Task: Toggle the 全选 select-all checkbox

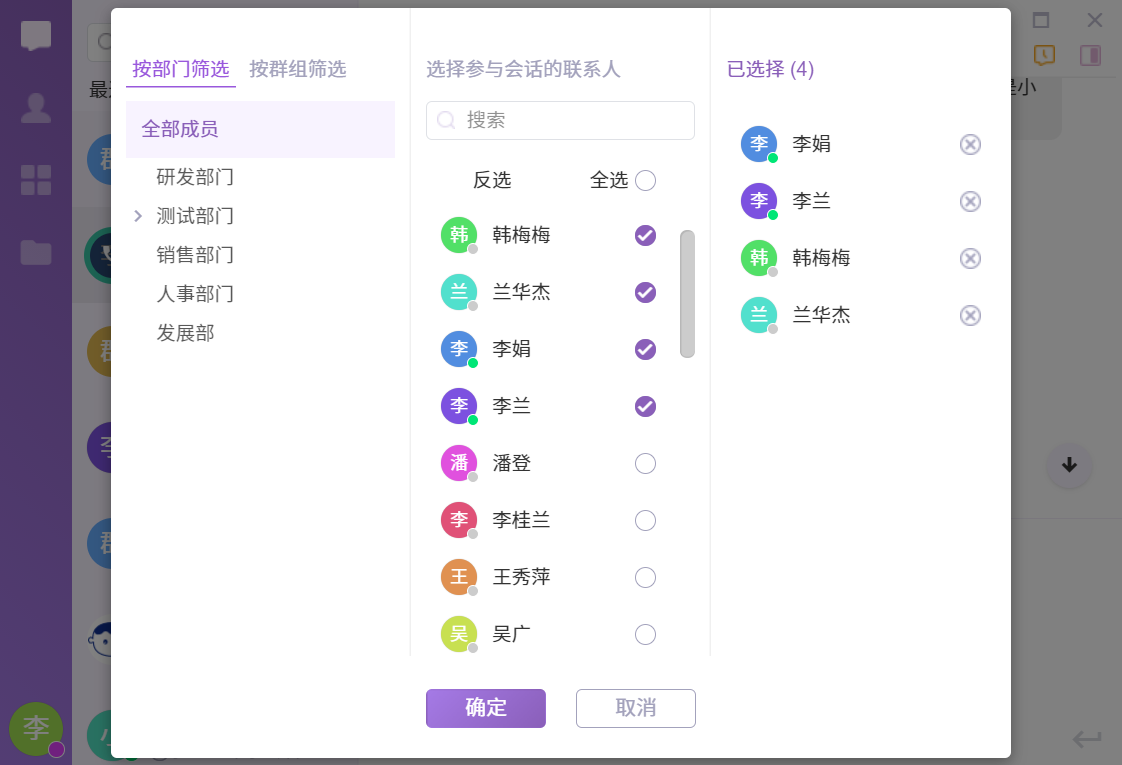Action: pos(645,181)
